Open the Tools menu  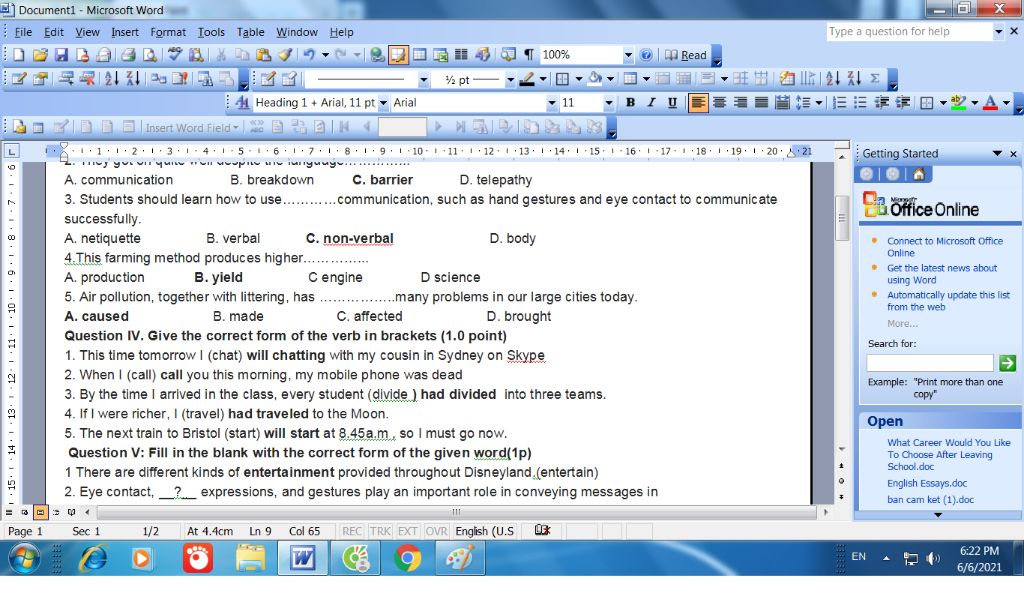[211, 32]
